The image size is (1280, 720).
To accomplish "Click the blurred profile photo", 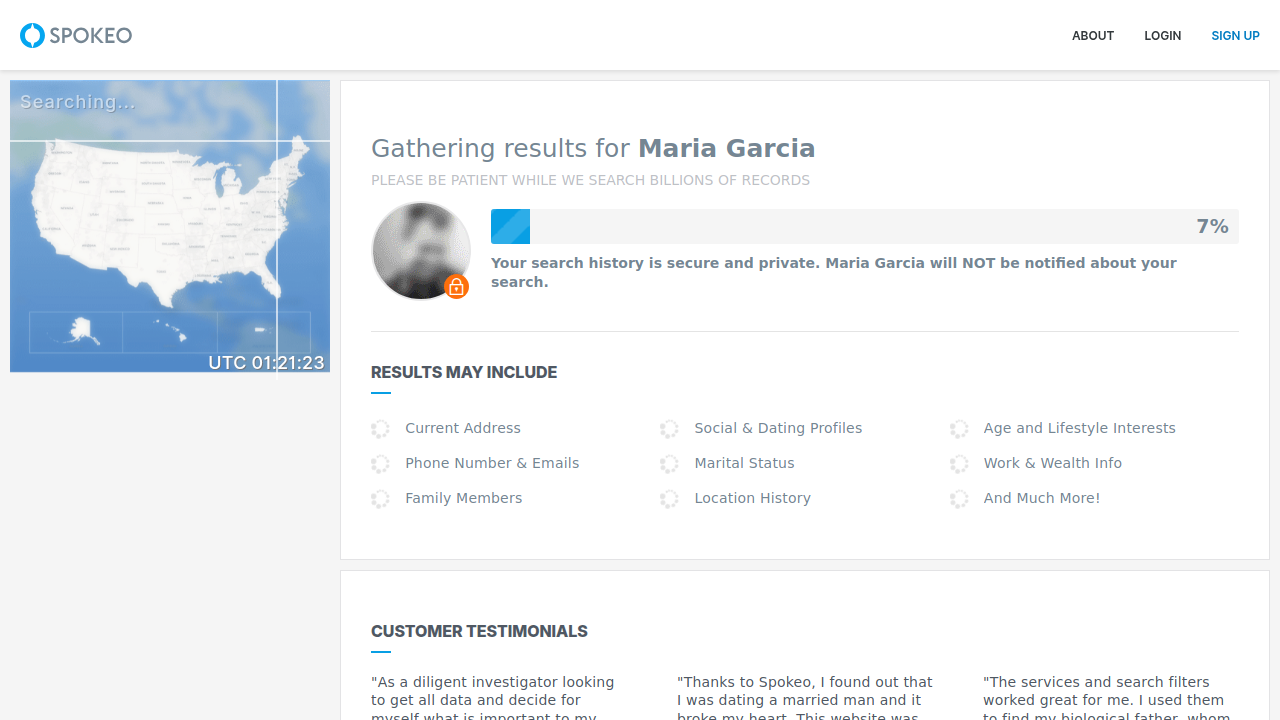I will tap(420, 250).
